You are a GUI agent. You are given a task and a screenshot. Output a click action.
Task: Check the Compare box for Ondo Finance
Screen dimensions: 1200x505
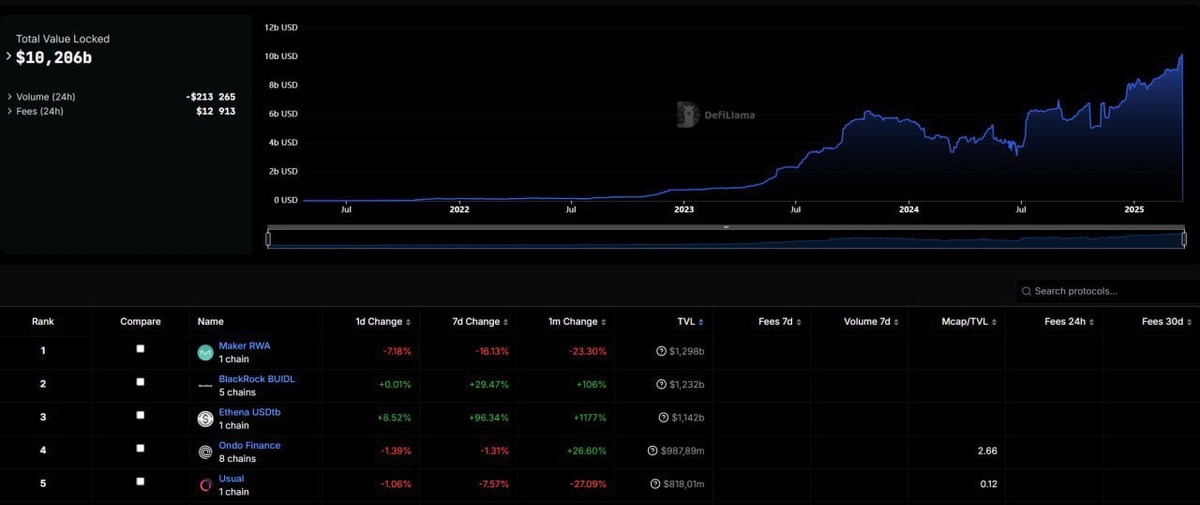click(140, 447)
